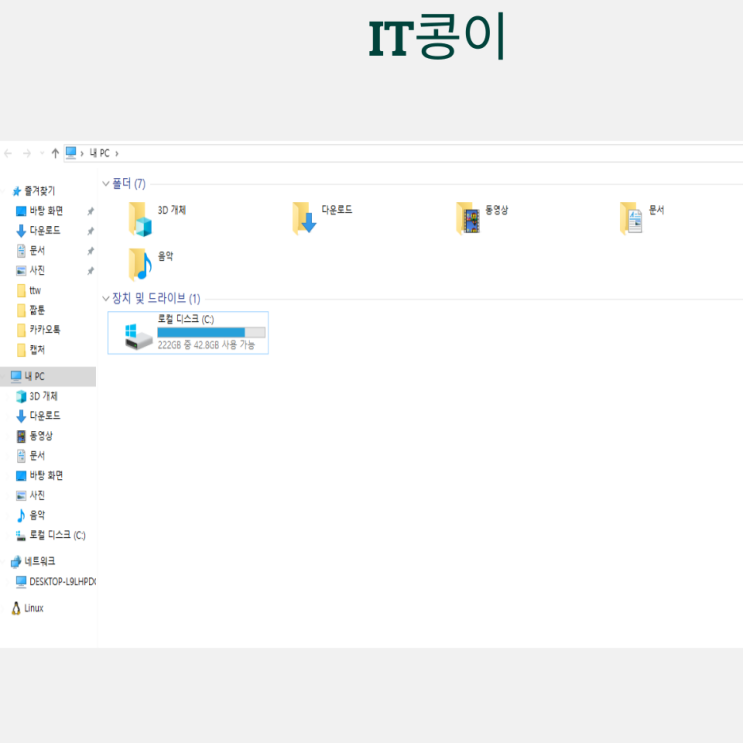Click the star icon beside 즐겨찾기

(x=17, y=191)
